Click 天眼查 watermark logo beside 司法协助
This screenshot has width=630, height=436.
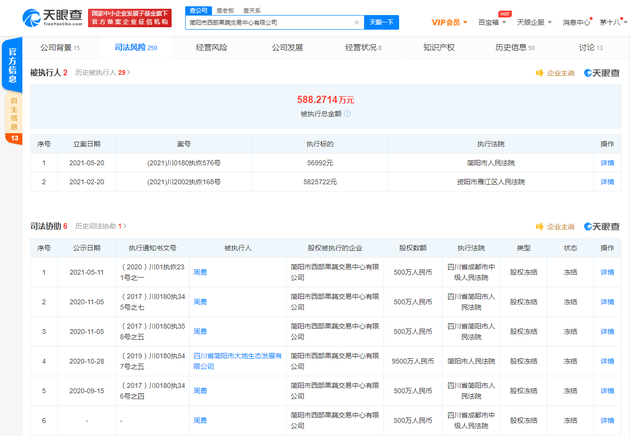601,227
